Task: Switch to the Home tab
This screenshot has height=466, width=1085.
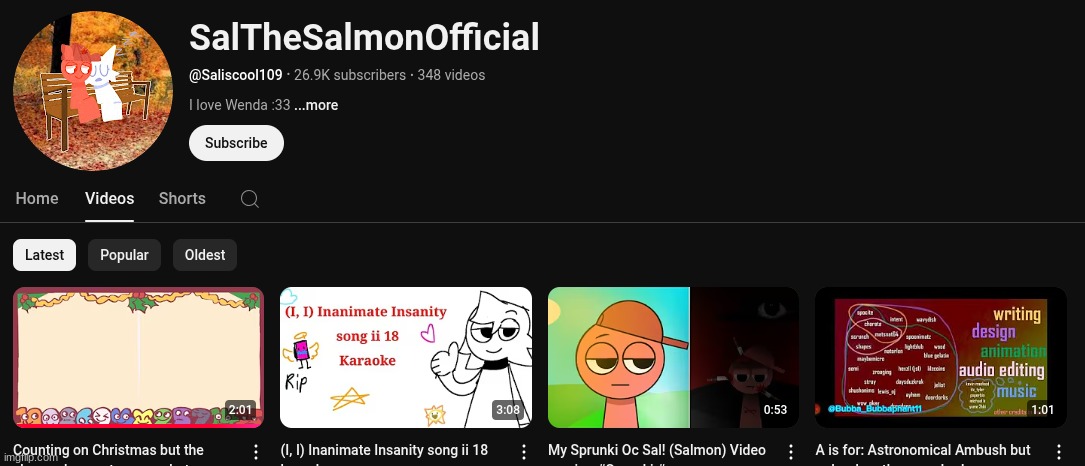Action: tap(37, 199)
